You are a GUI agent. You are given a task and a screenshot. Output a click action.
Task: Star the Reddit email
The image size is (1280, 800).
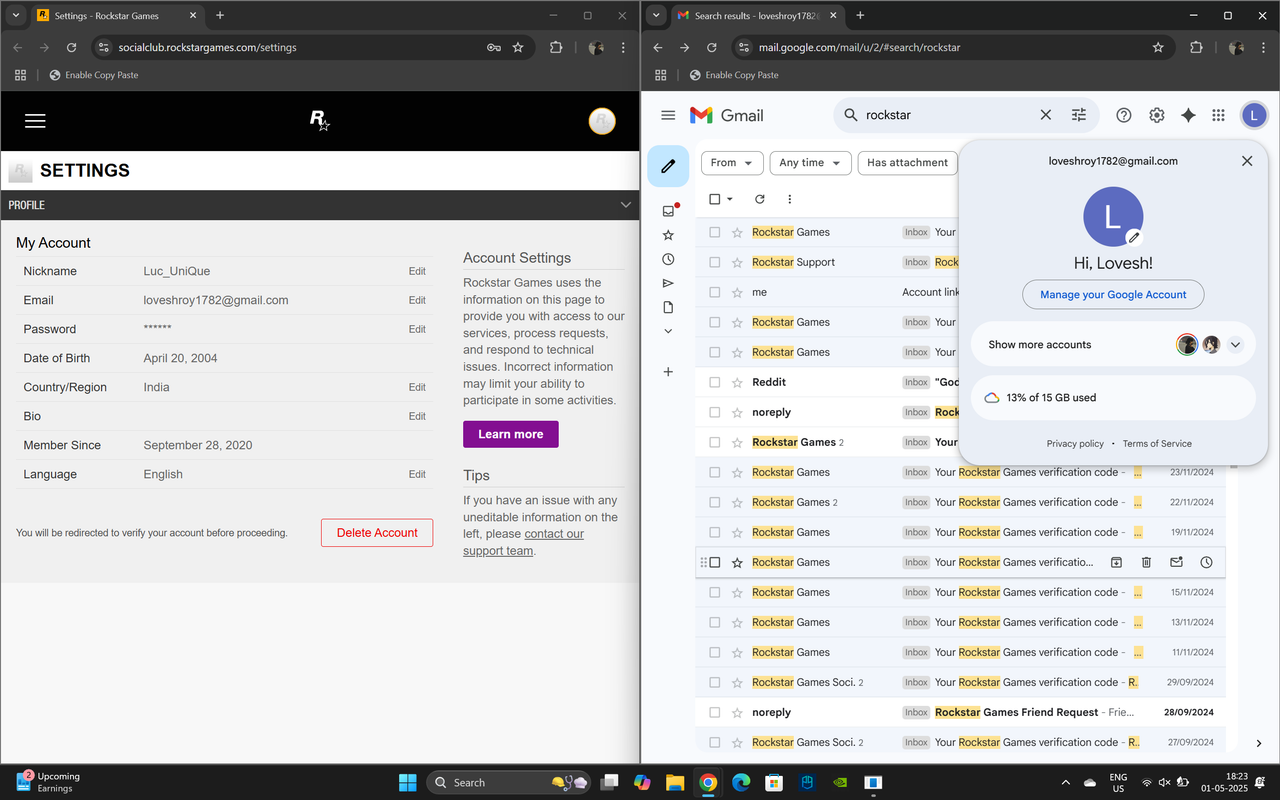737,382
